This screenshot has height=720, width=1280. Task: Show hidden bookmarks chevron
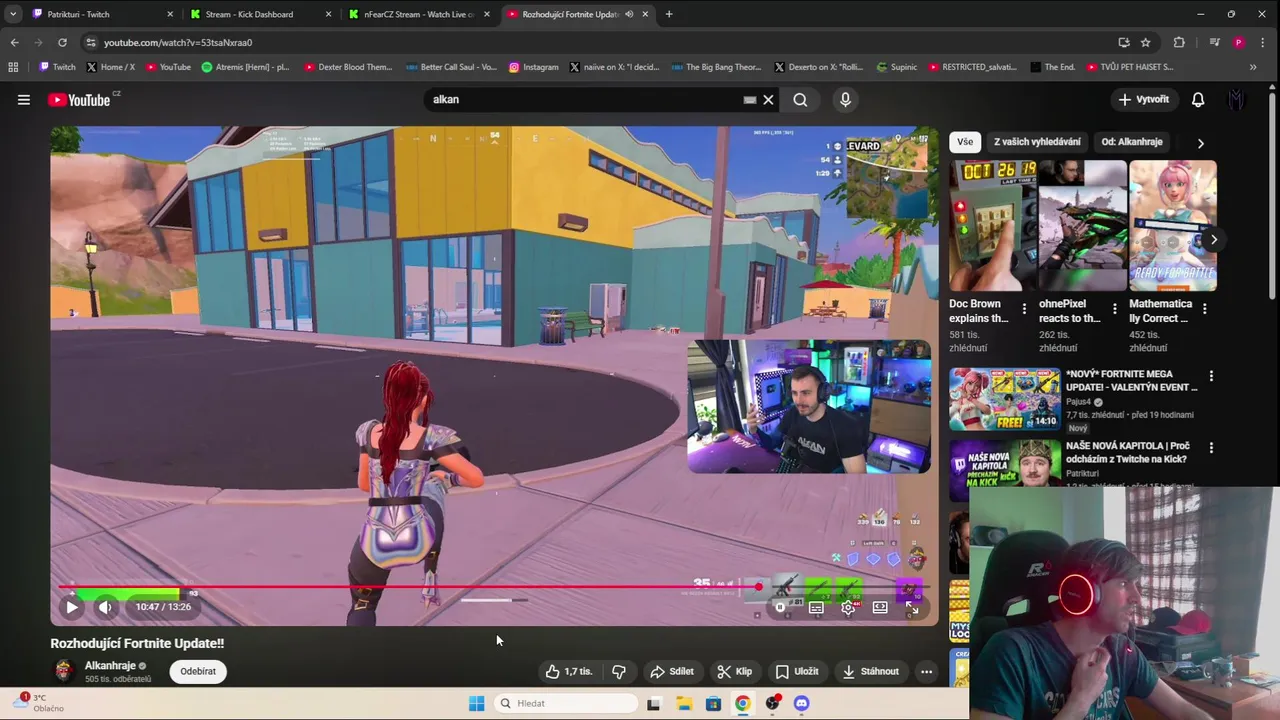click(1253, 67)
